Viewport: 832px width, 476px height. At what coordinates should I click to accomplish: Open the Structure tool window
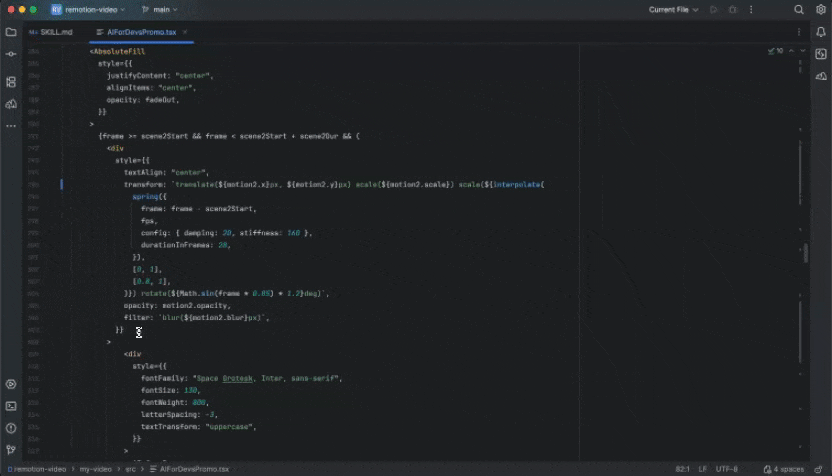11,81
